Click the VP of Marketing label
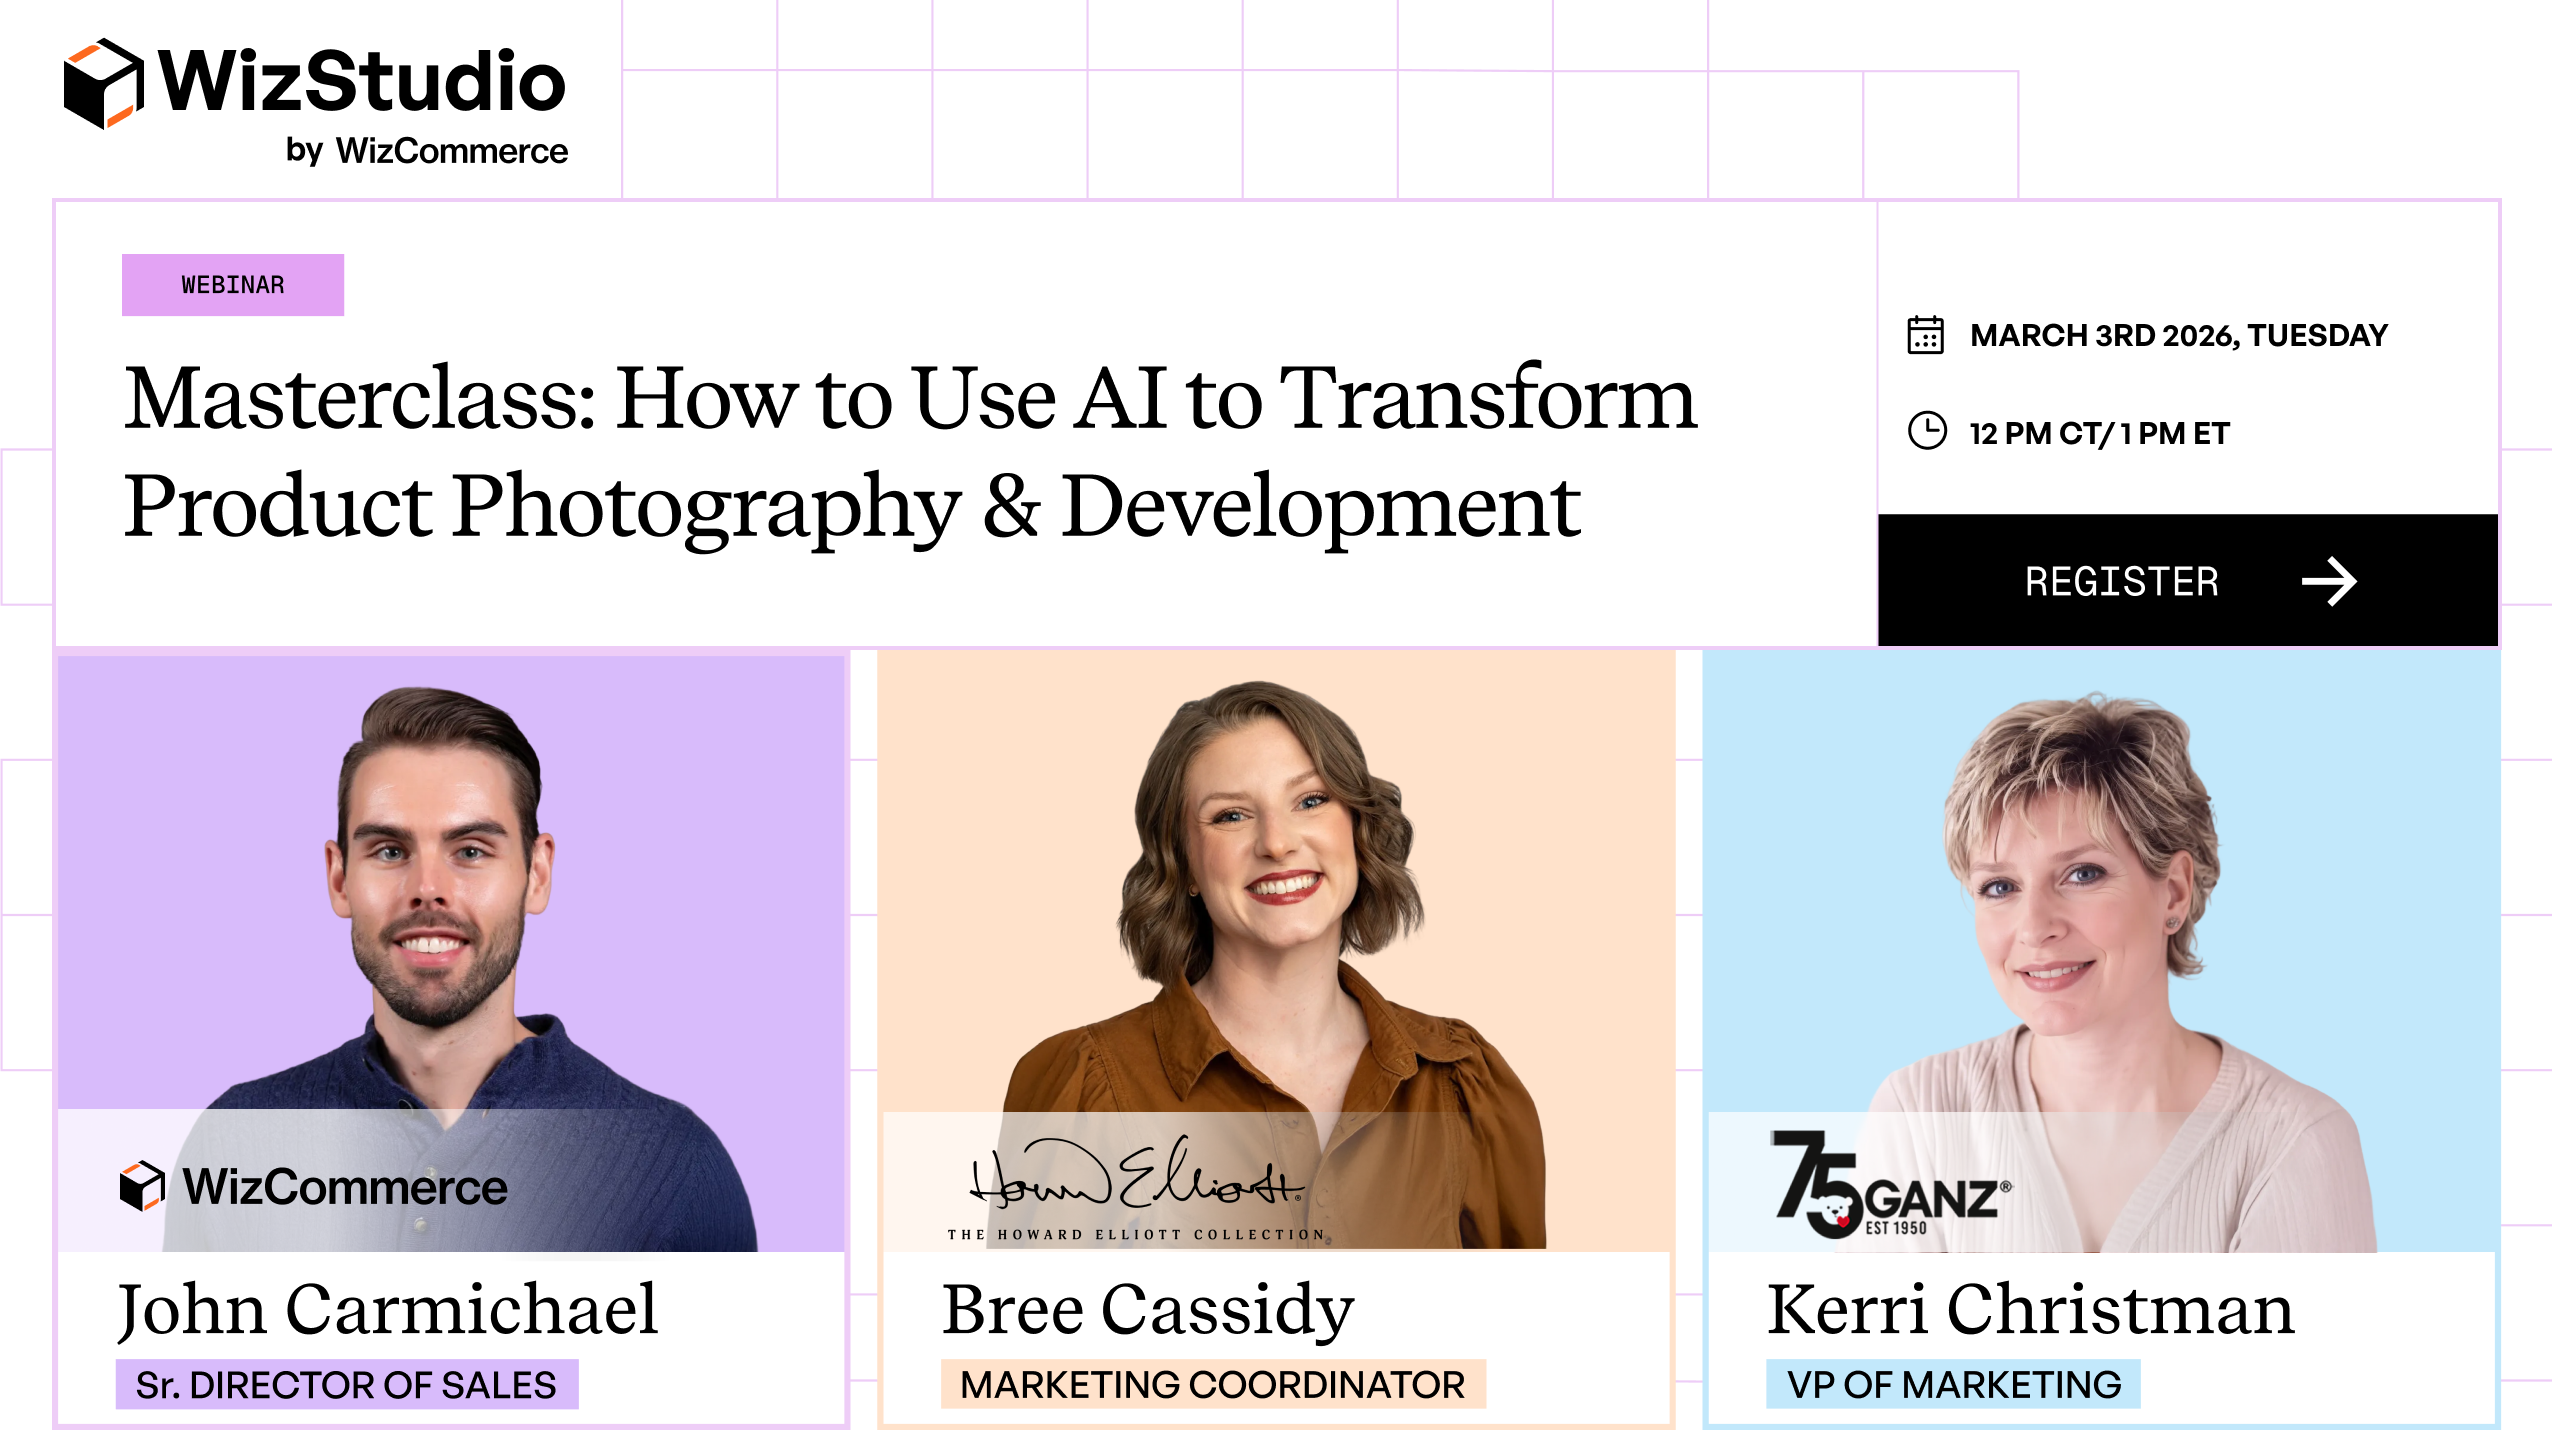2552x1430 pixels. pos(1953,1385)
